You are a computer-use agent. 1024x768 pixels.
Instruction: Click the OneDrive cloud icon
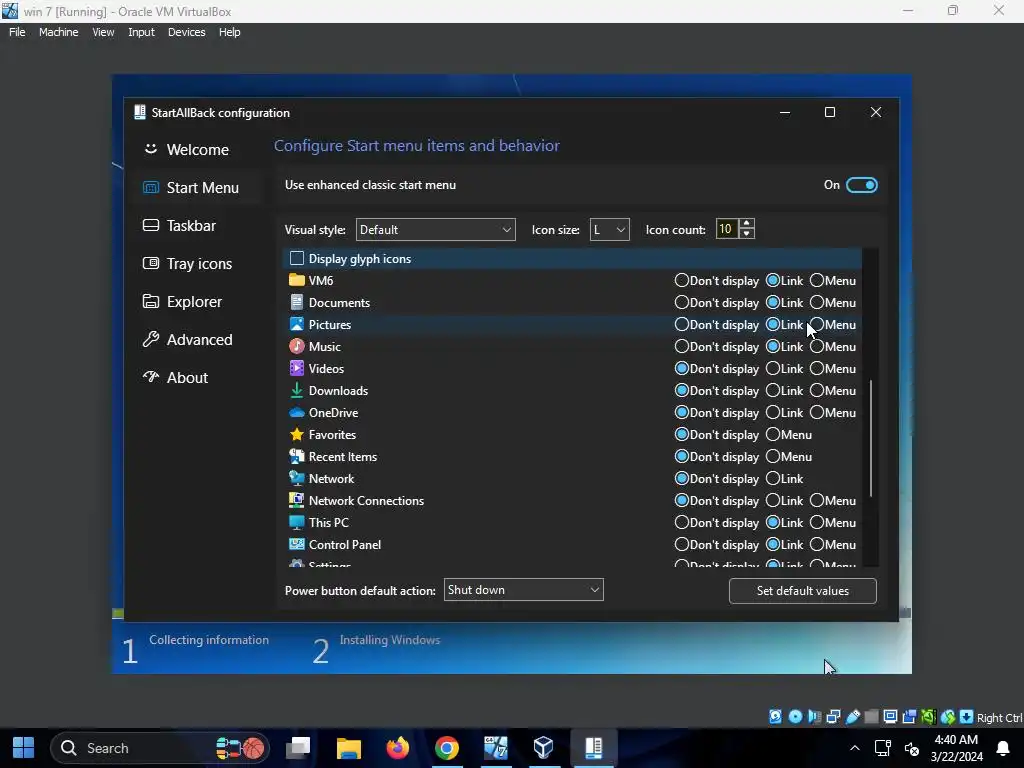pyautogui.click(x=296, y=412)
